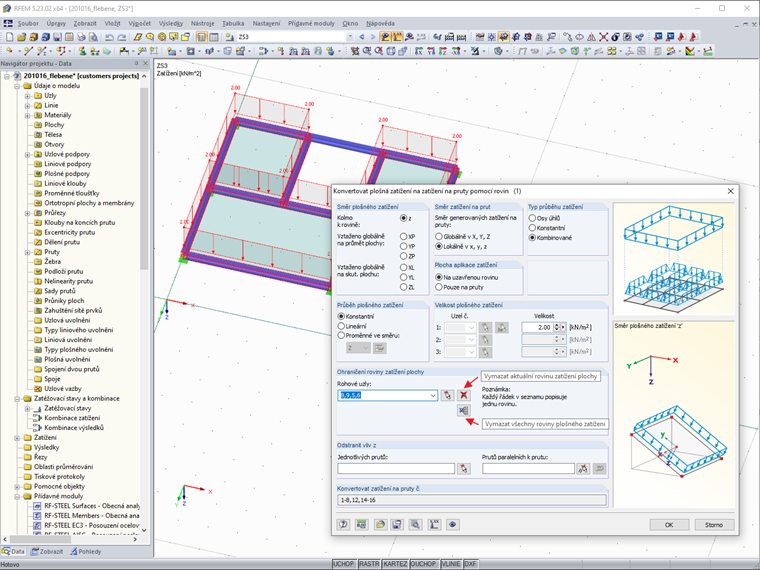Select direction XP radio button

pos(403,237)
